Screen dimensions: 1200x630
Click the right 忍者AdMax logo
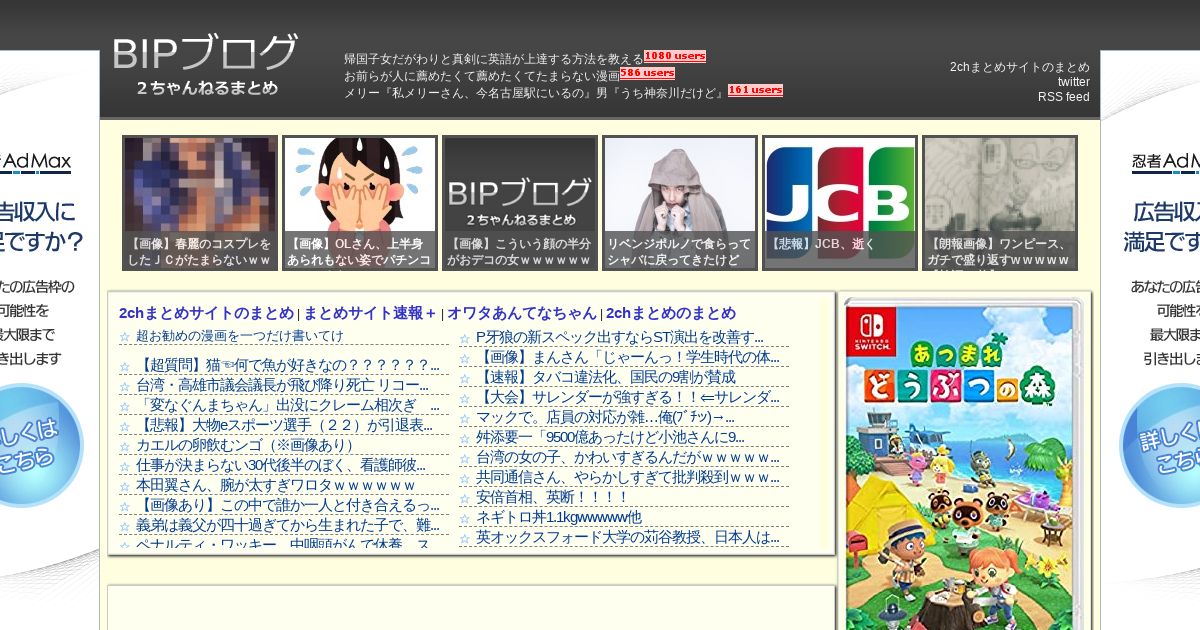point(1166,162)
